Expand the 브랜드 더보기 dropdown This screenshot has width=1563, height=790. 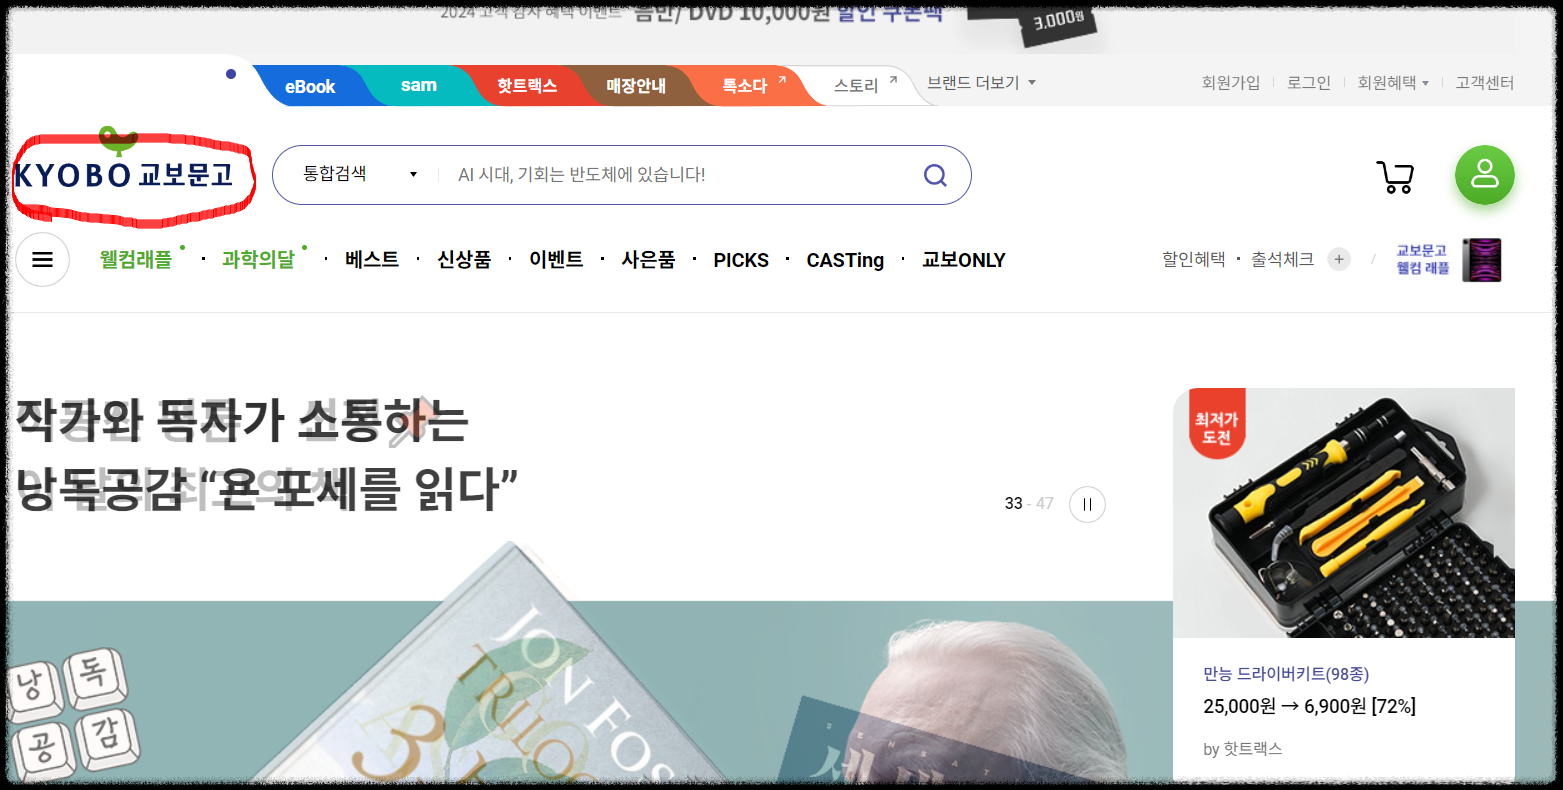click(981, 82)
